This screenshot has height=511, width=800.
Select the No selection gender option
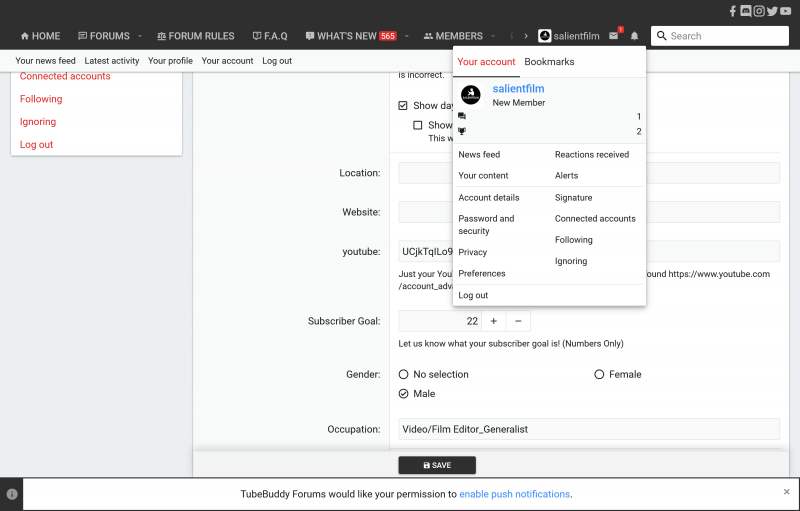404,374
